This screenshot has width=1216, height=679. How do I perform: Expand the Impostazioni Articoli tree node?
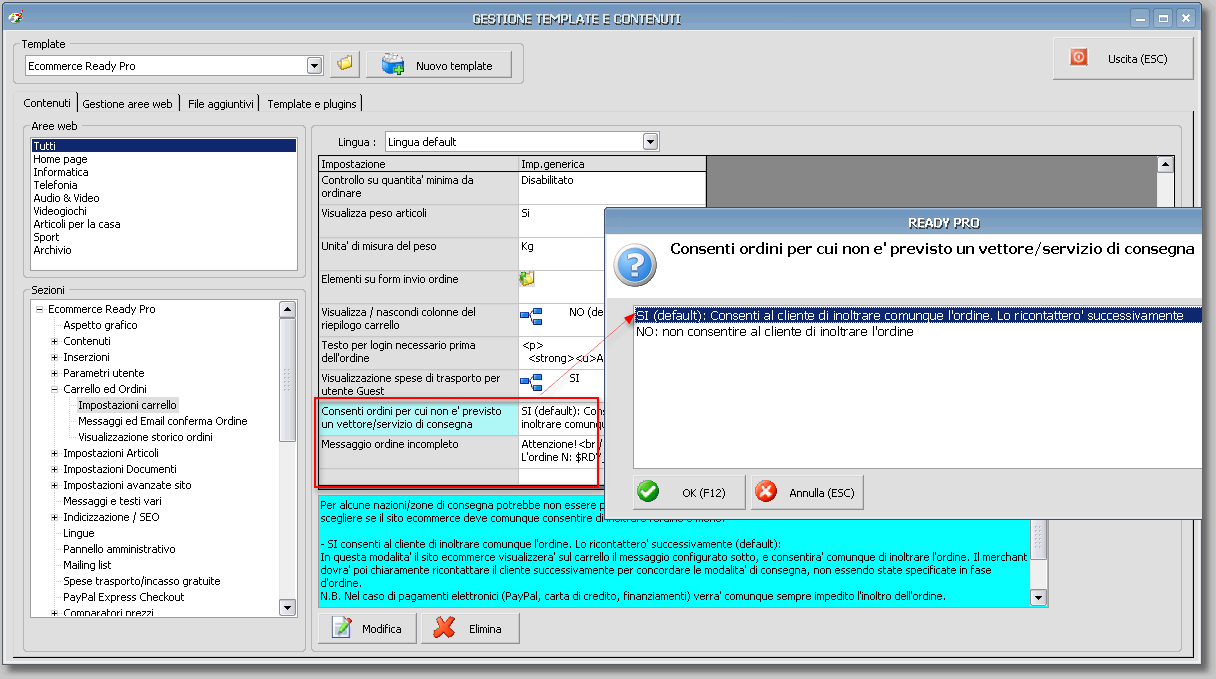pos(54,453)
